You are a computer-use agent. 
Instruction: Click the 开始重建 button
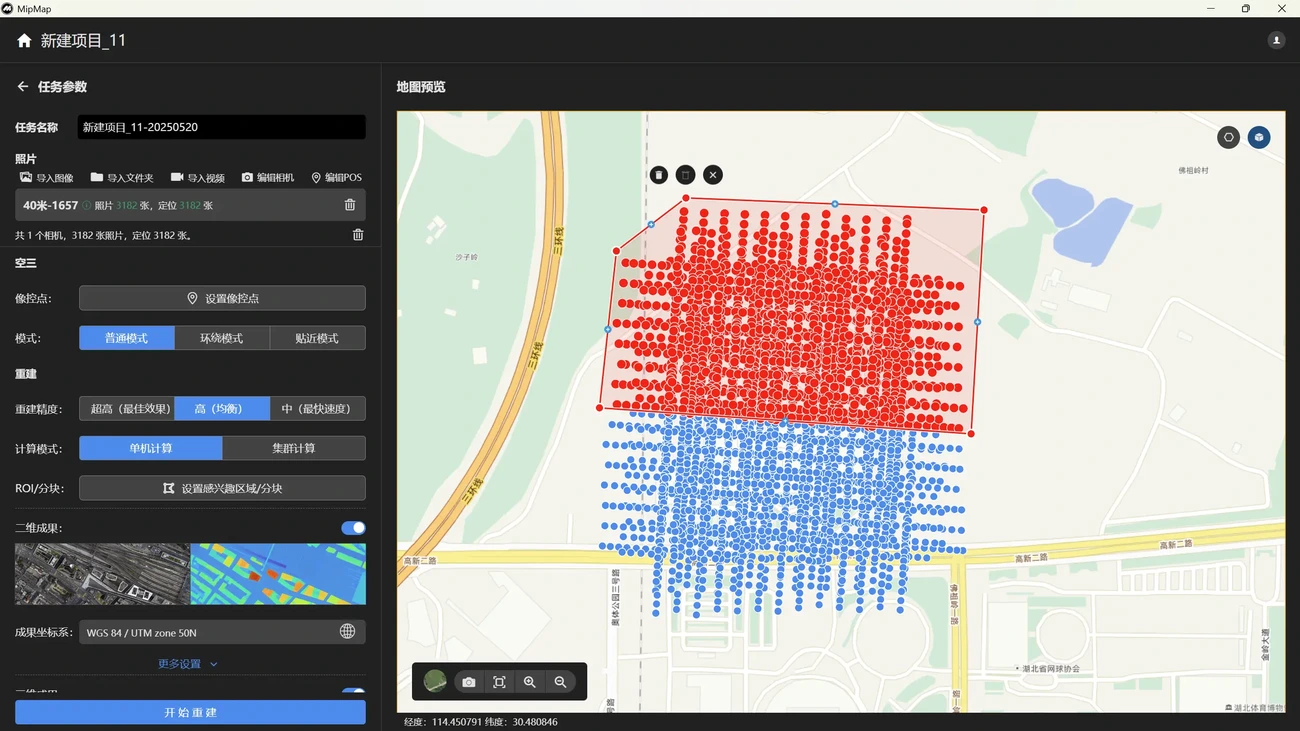point(190,712)
